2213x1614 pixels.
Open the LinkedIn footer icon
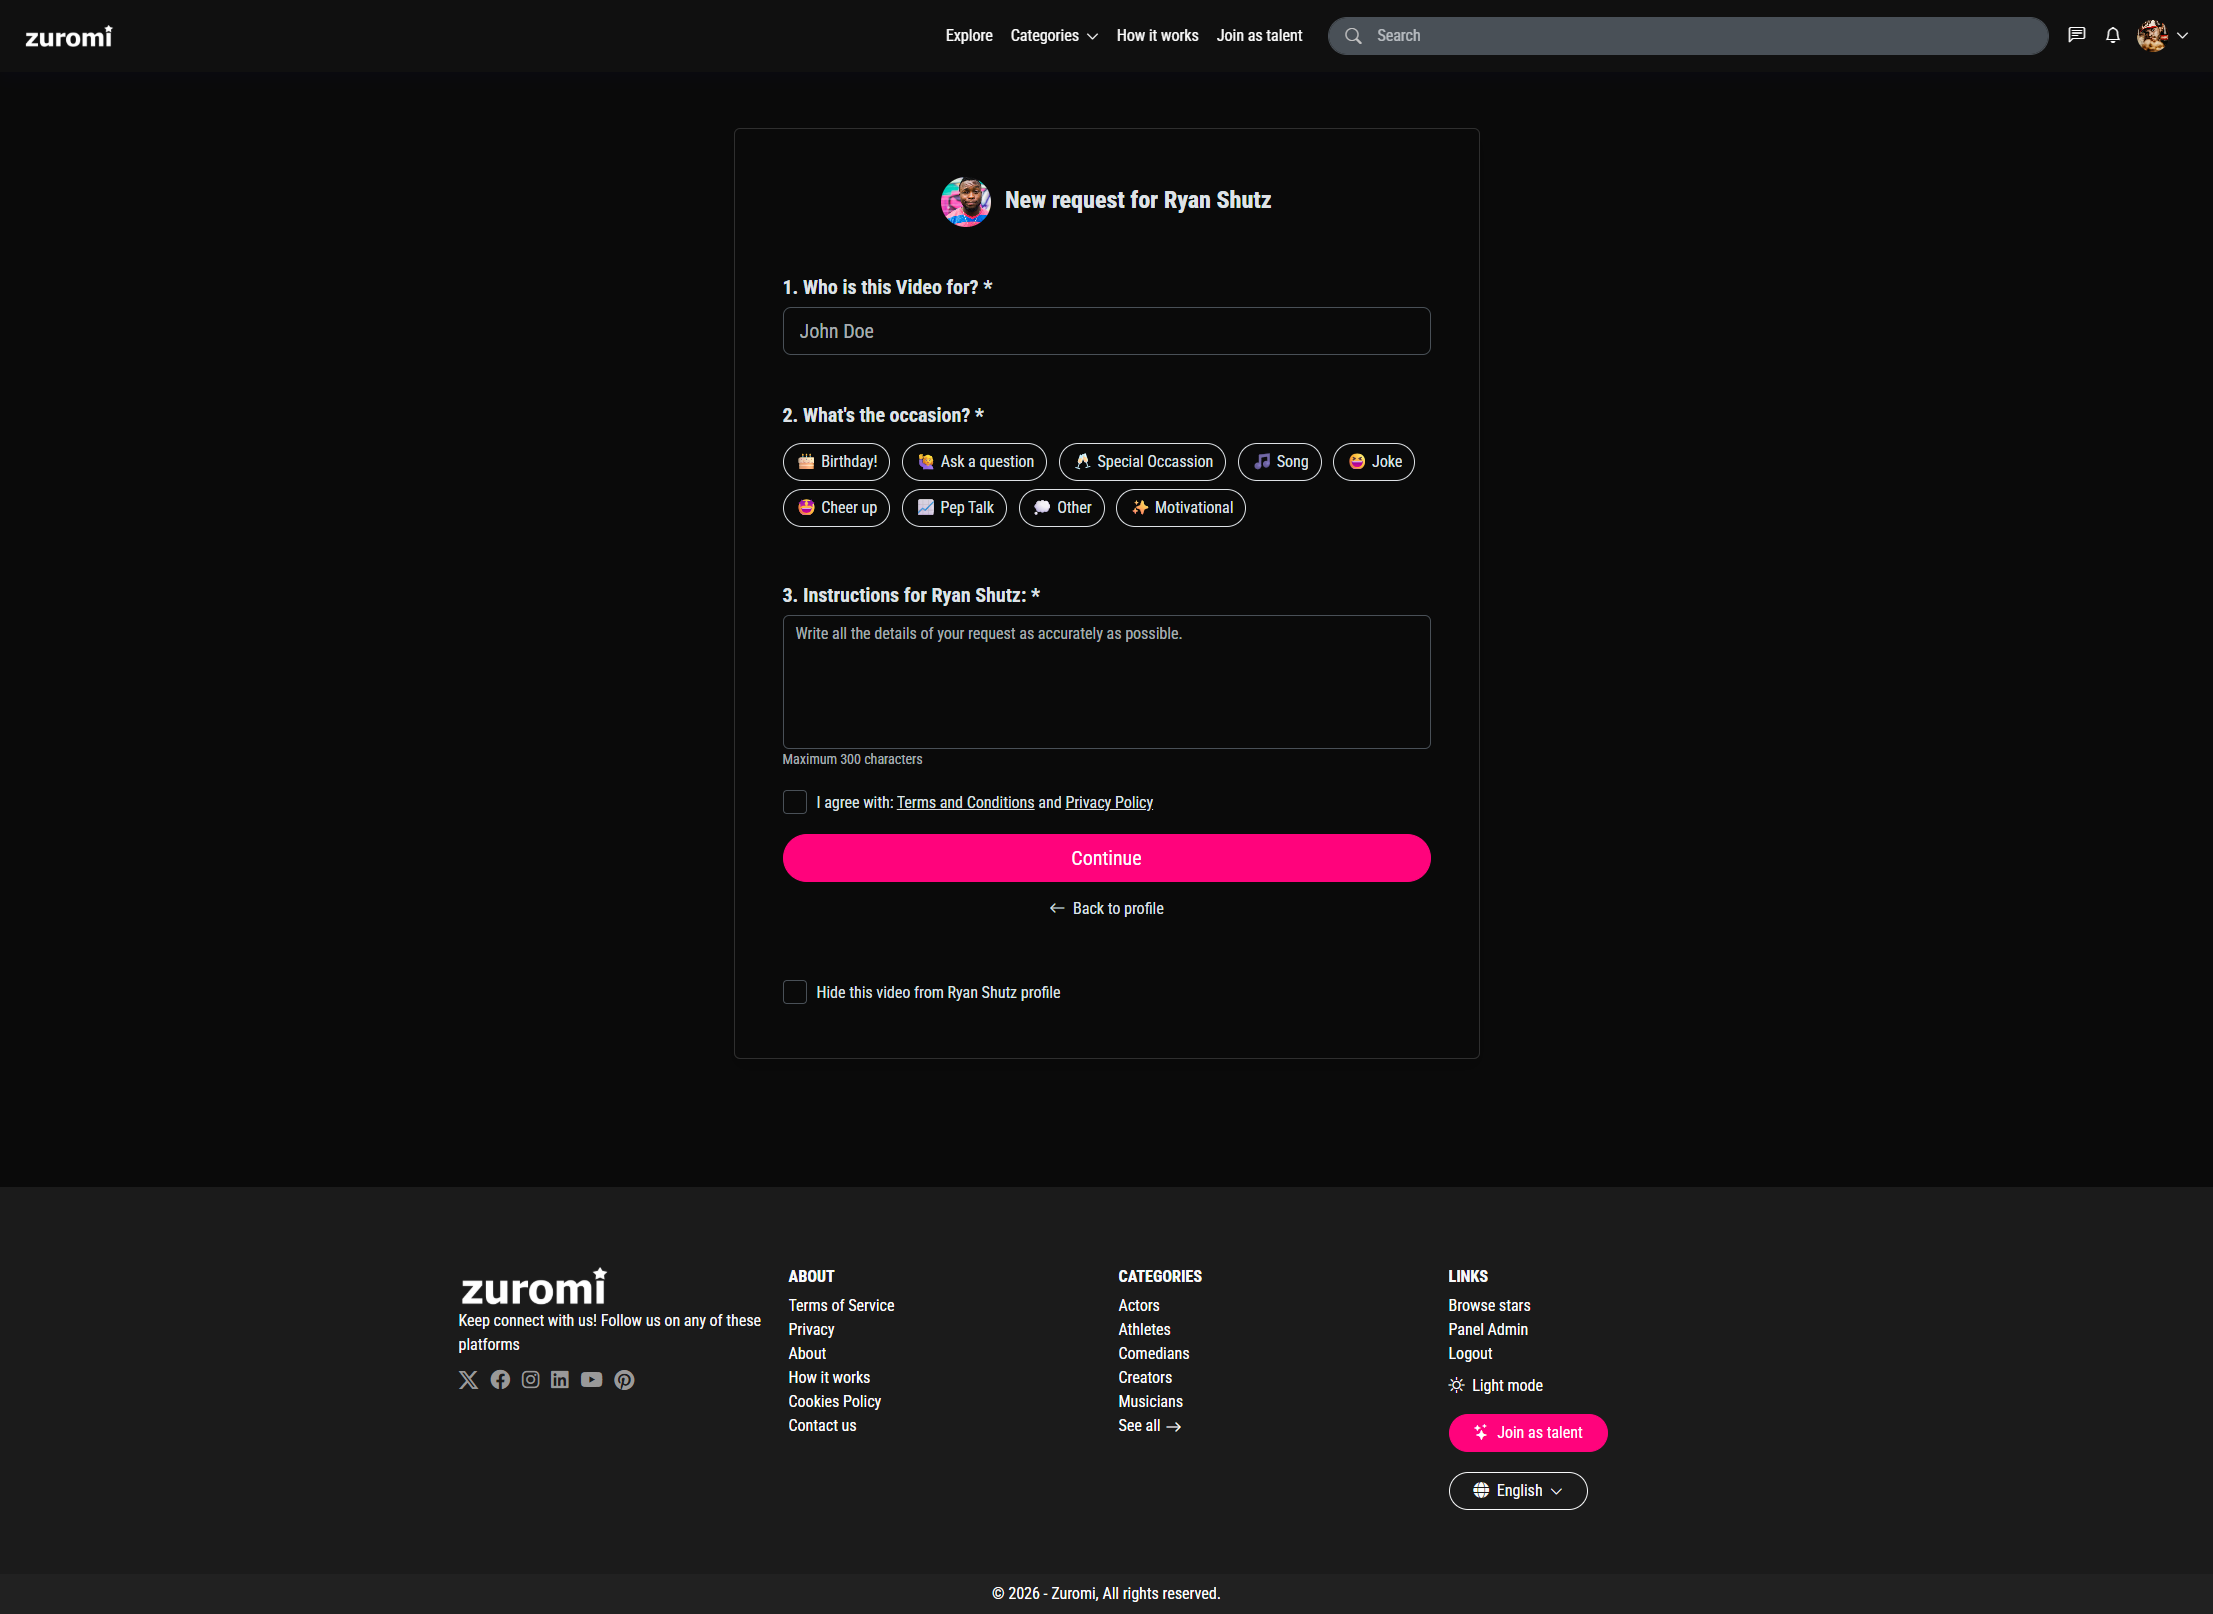(x=560, y=1380)
